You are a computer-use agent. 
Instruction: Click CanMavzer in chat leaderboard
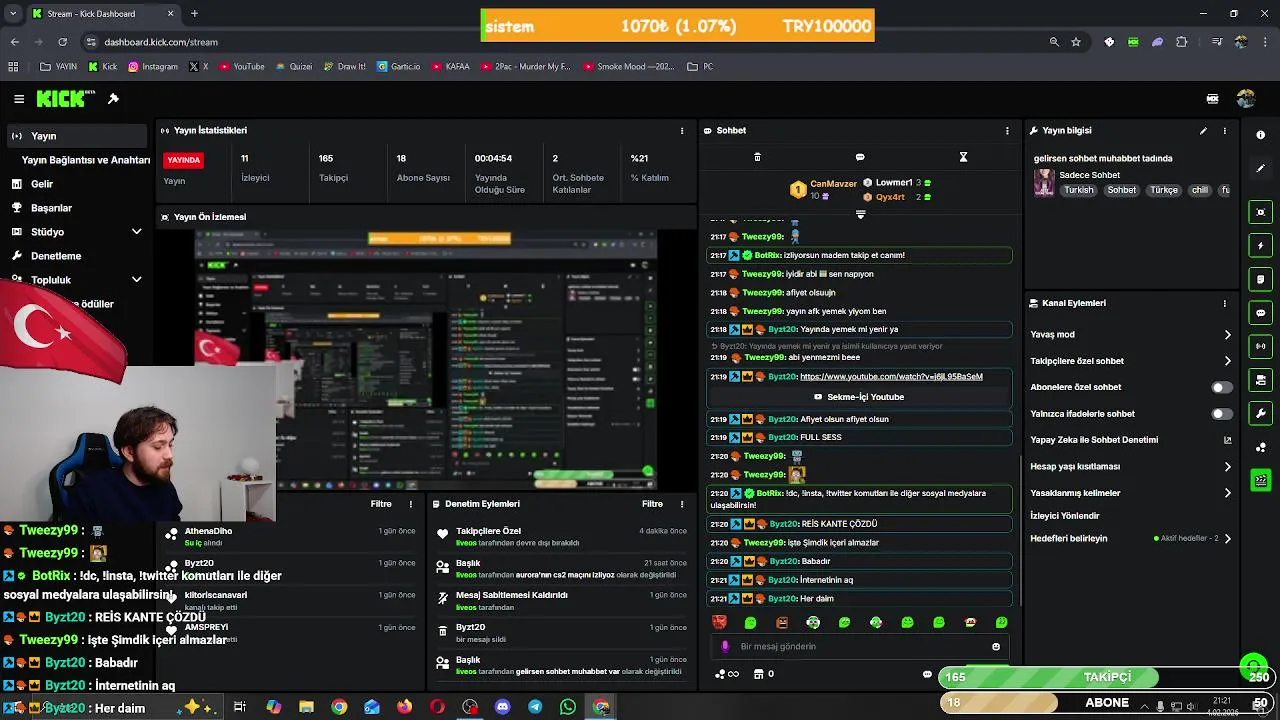pyautogui.click(x=833, y=184)
